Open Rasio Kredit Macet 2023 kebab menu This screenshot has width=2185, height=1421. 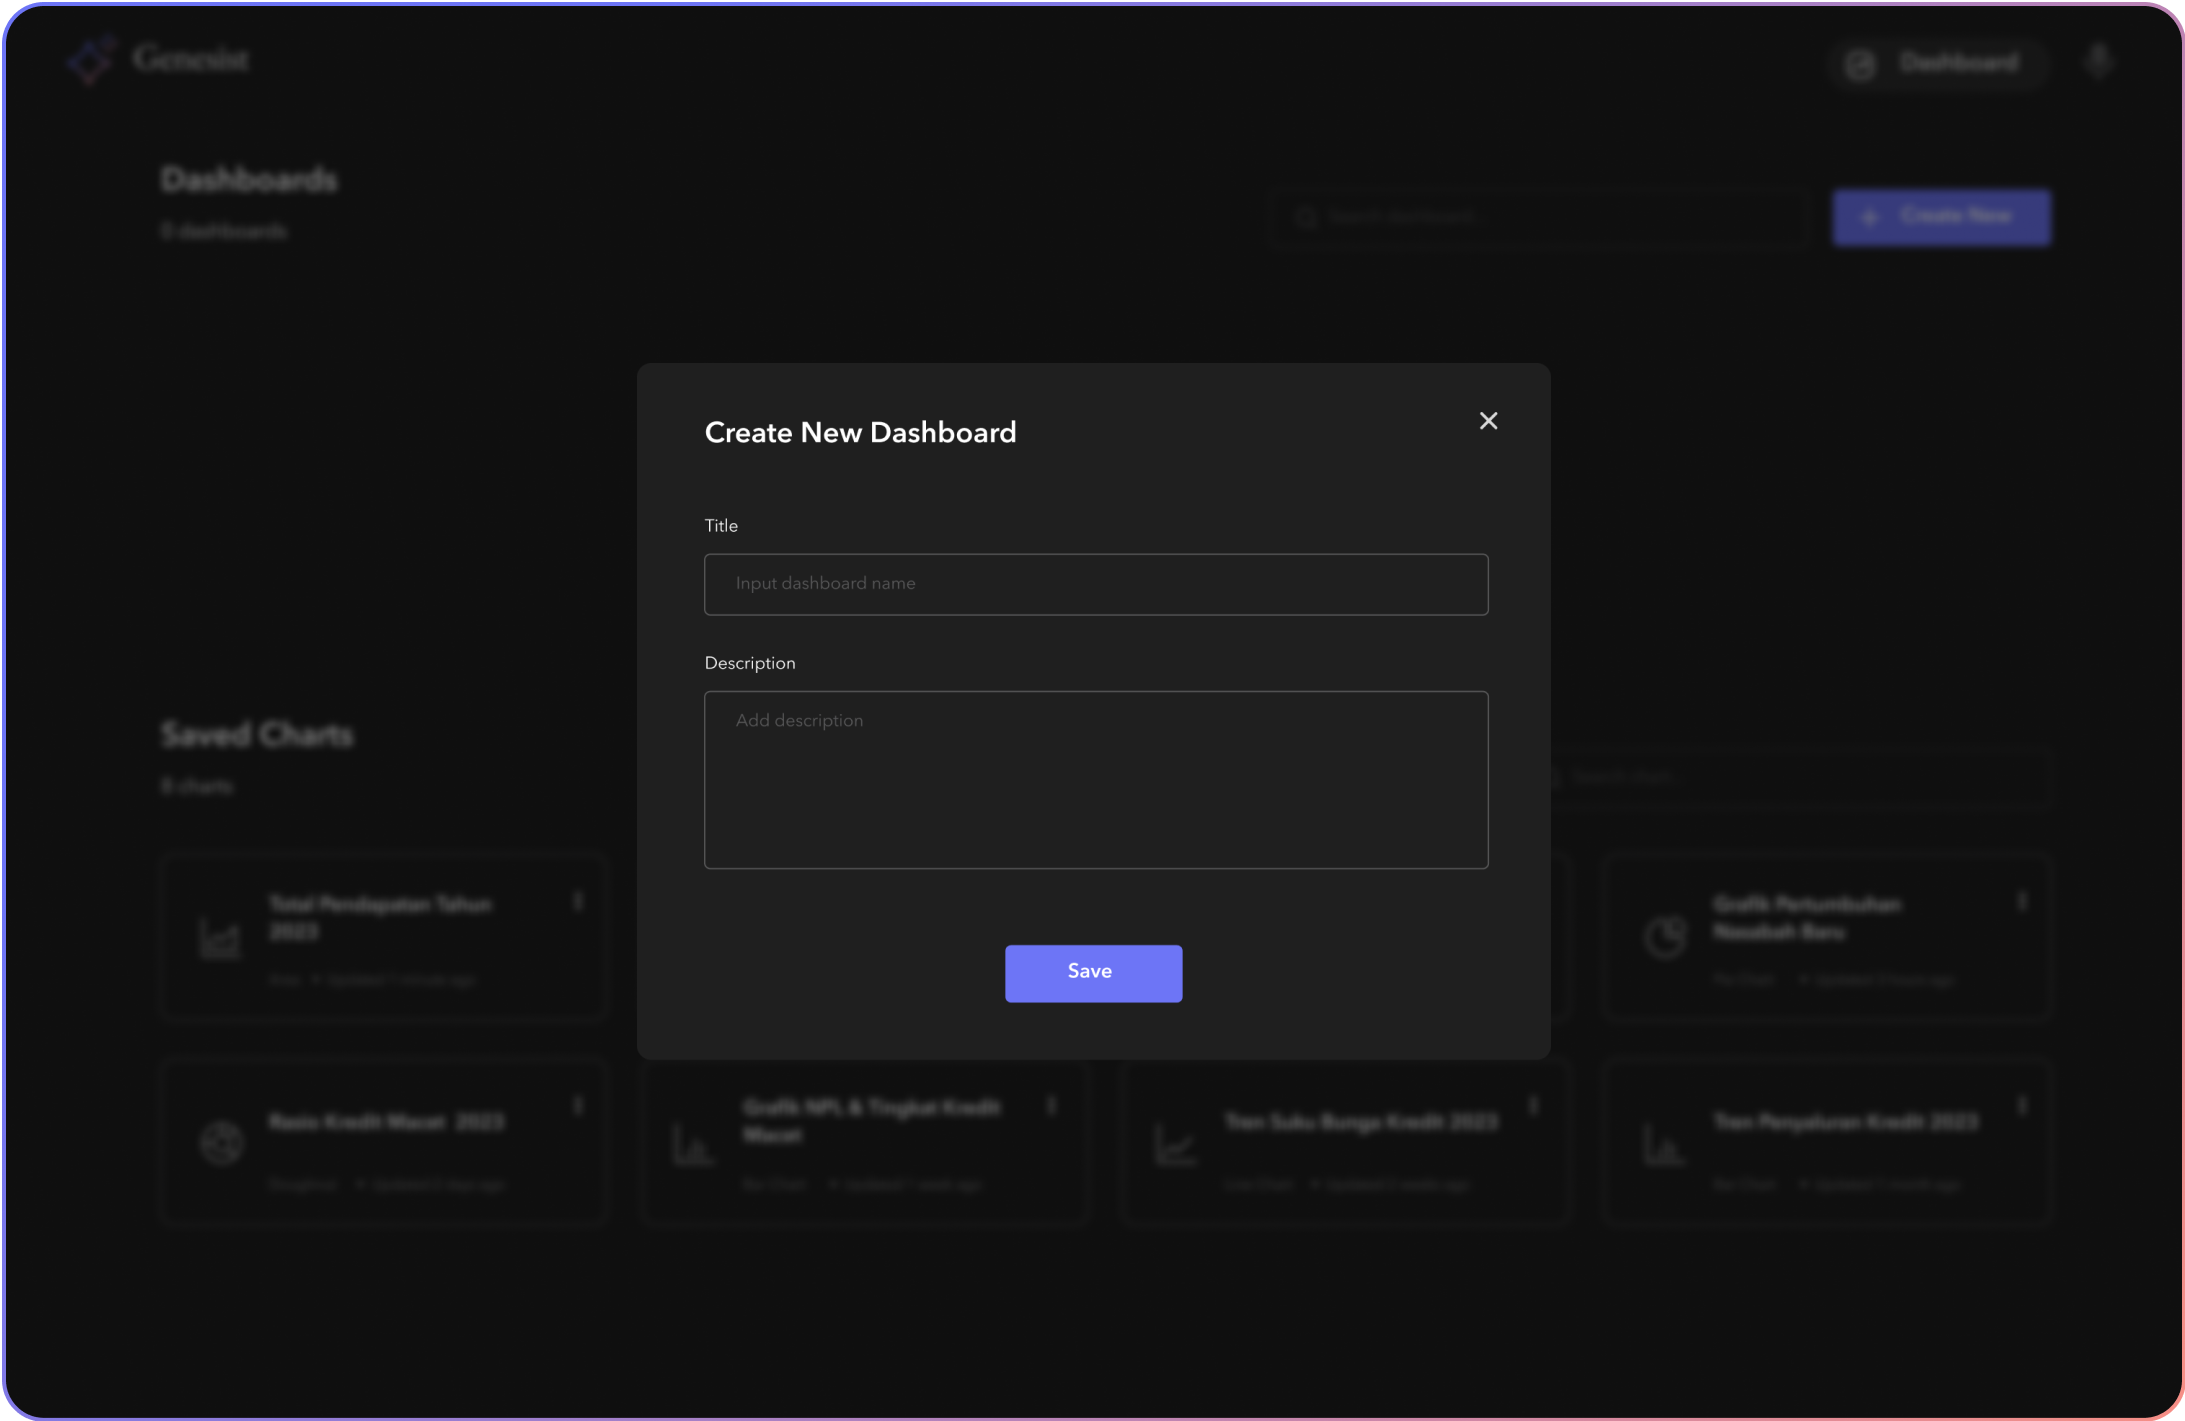[x=578, y=1105]
